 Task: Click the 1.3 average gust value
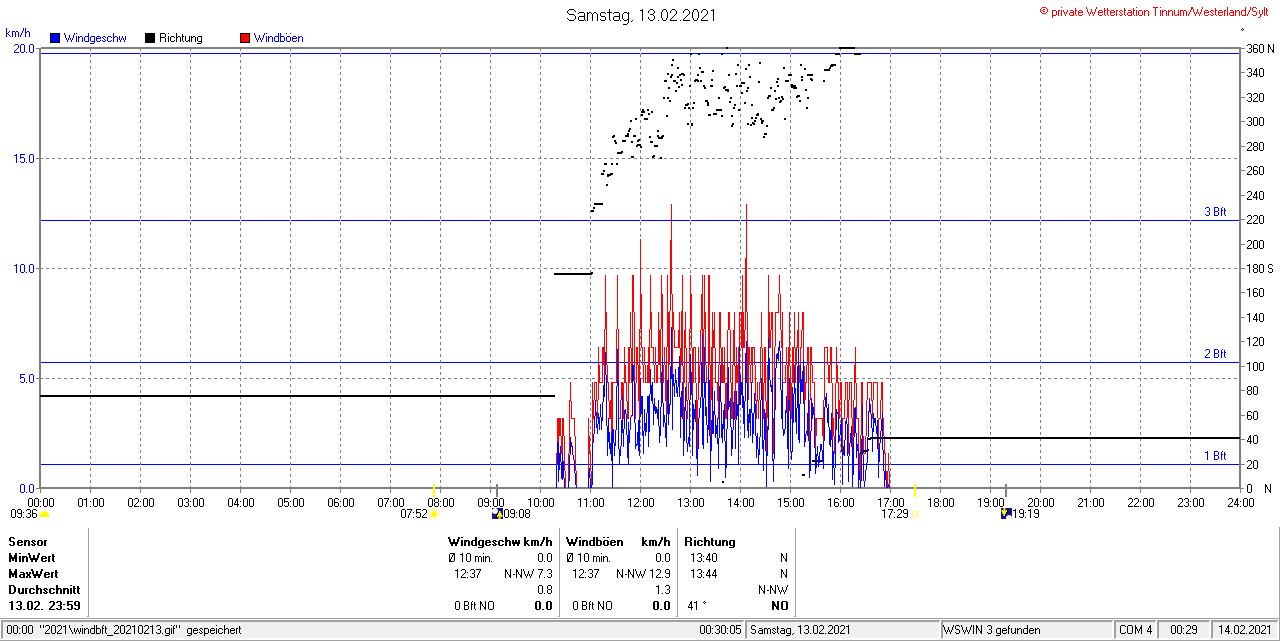662,590
